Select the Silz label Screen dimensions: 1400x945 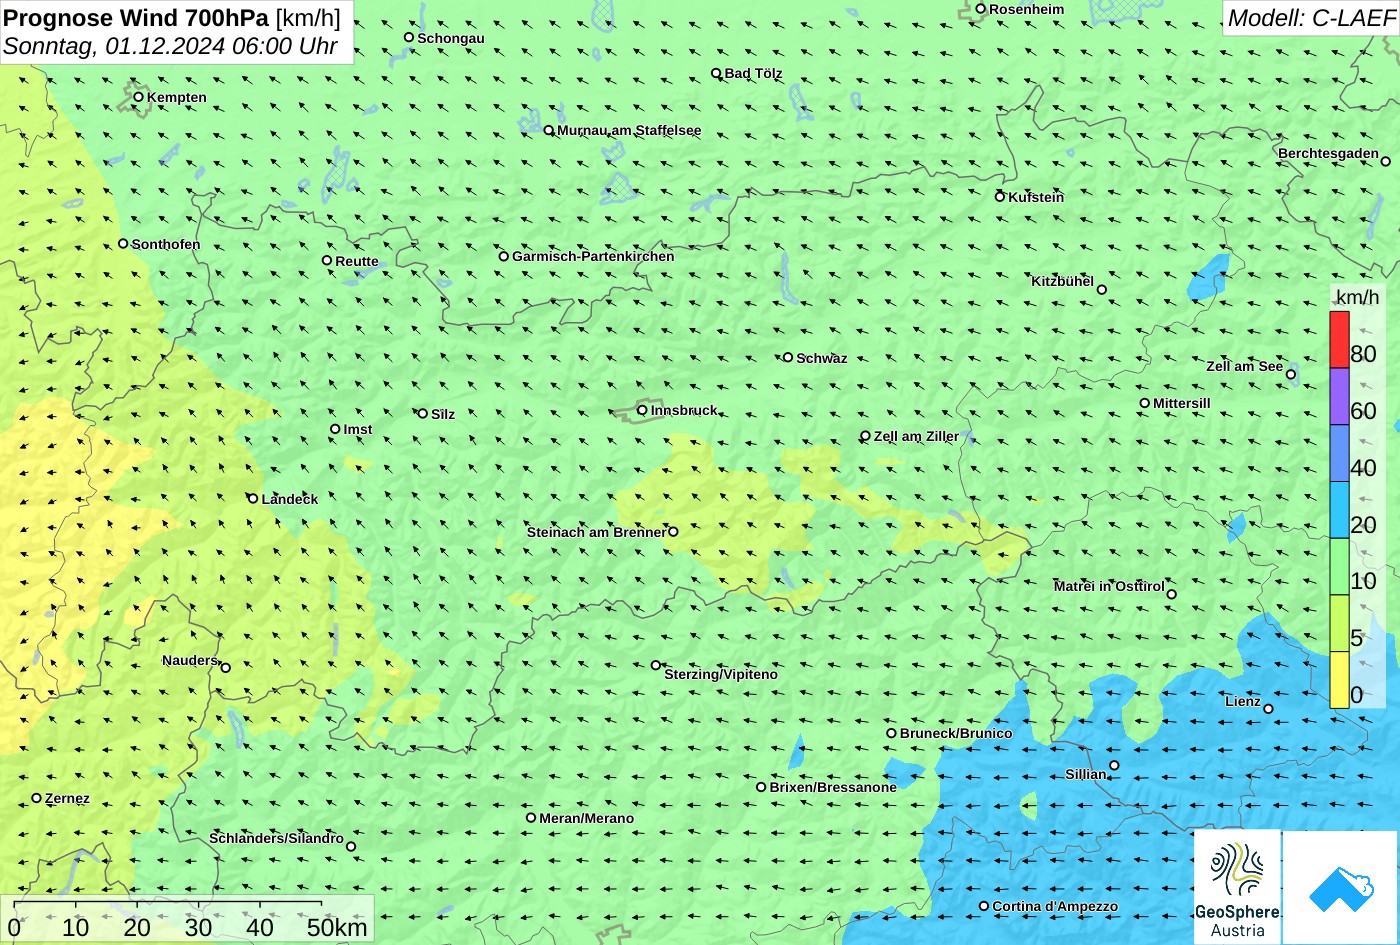point(443,414)
